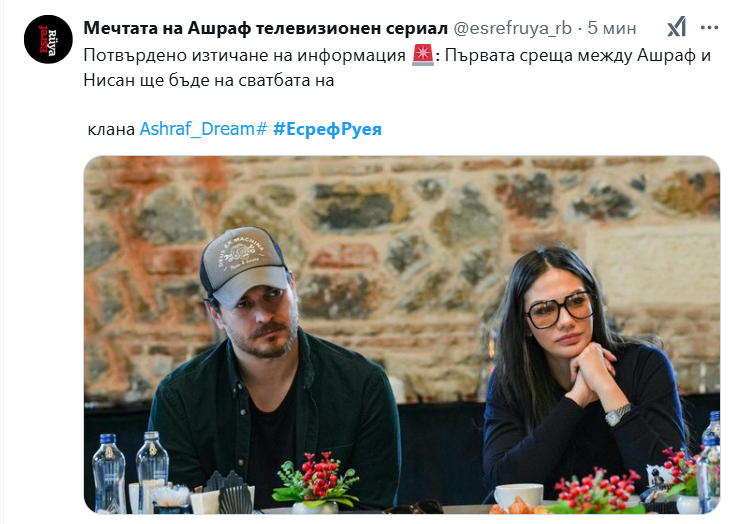Click the man's Deus Ex Machina cap in photo

(244, 266)
